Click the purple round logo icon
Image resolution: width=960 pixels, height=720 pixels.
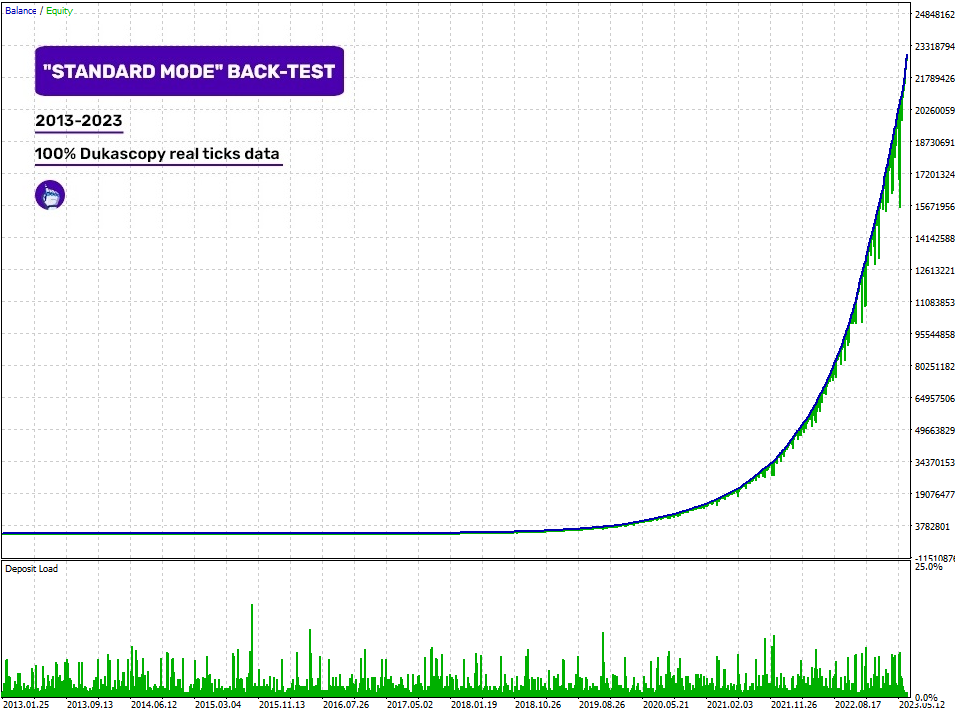pyautogui.click(x=50, y=195)
